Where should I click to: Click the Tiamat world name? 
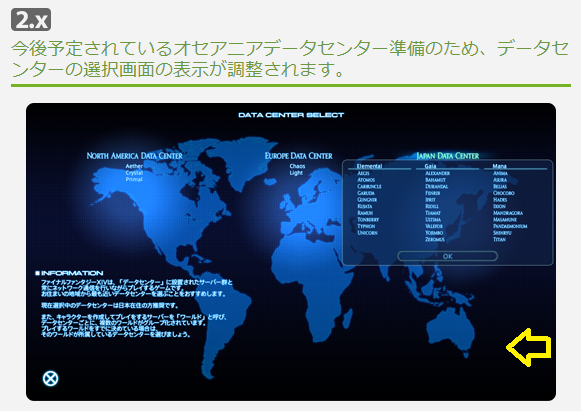433,213
